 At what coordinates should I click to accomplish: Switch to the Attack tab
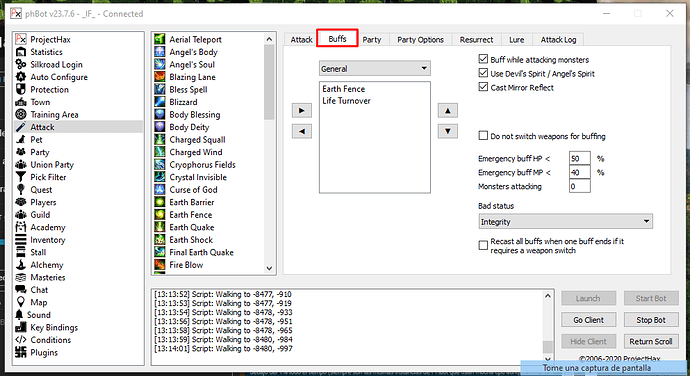tap(301, 40)
